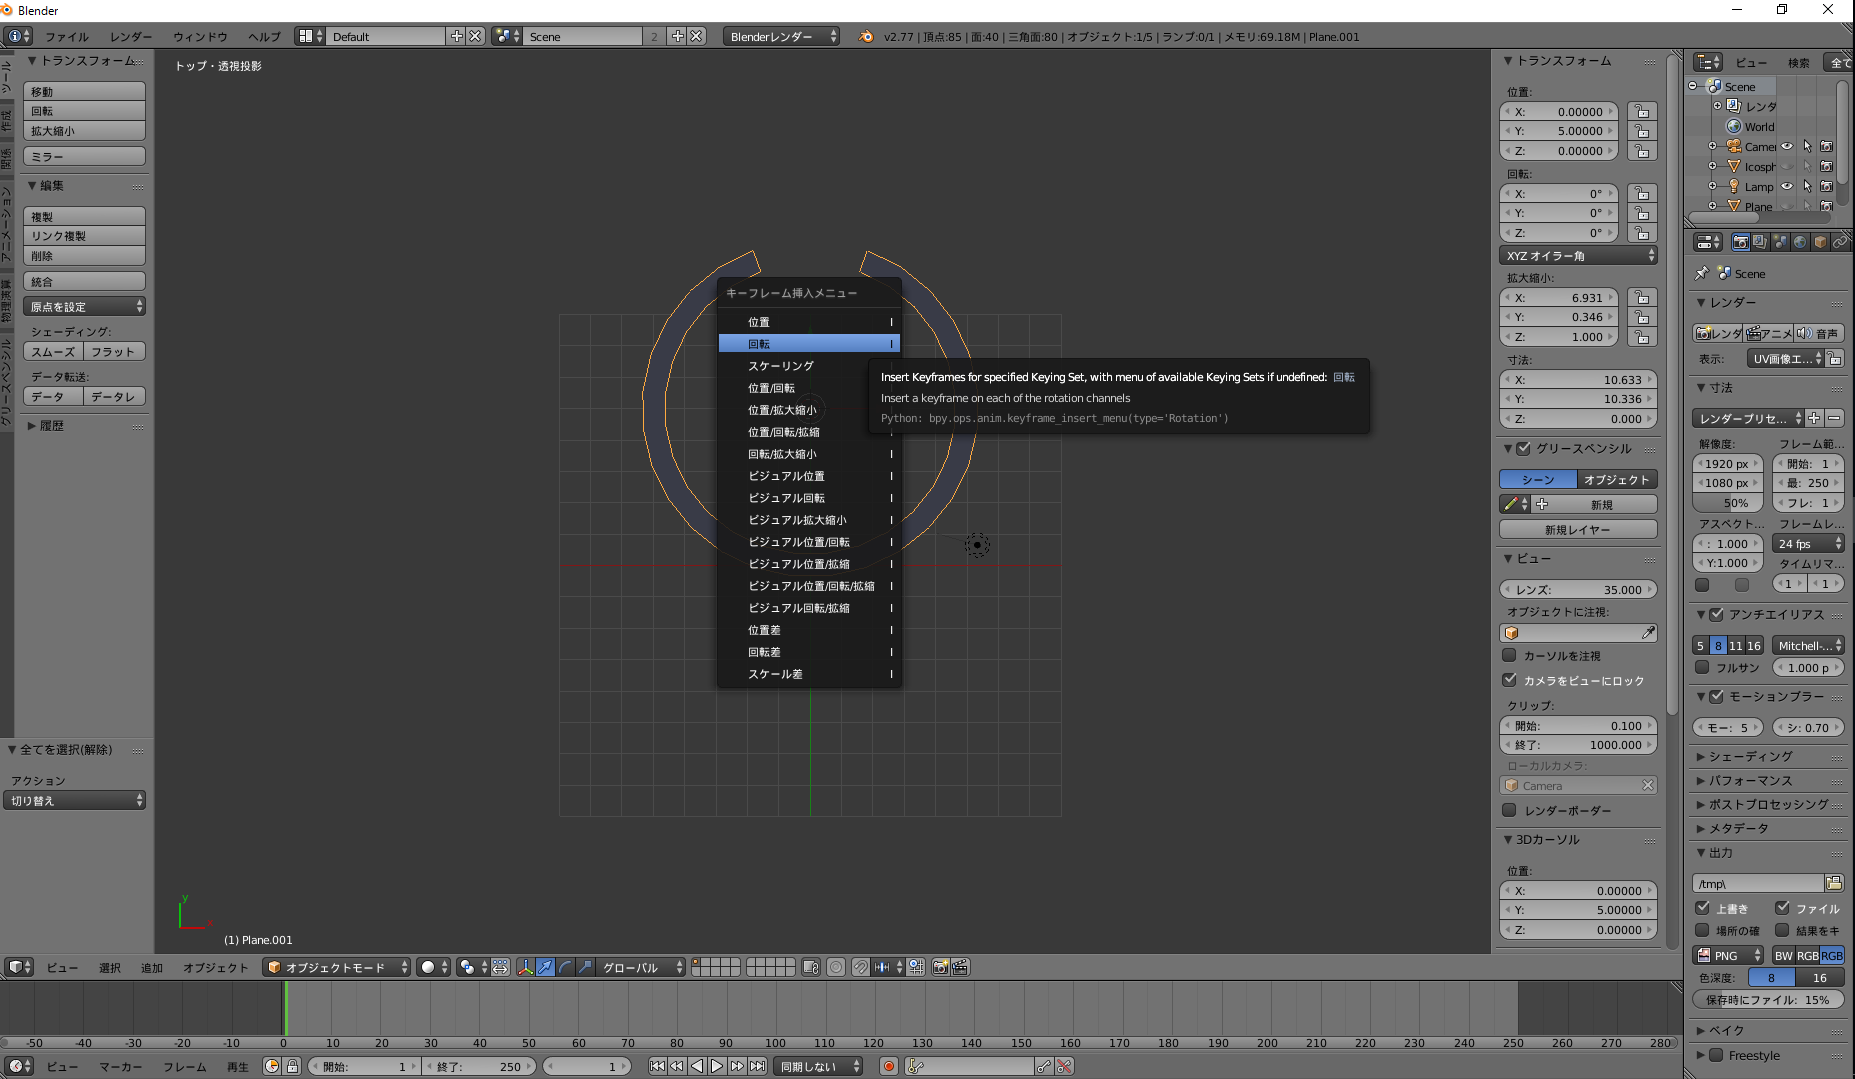Enable the cursor focus checkbox カーソルを注視
This screenshot has height=1079, width=1855.
(1509, 656)
